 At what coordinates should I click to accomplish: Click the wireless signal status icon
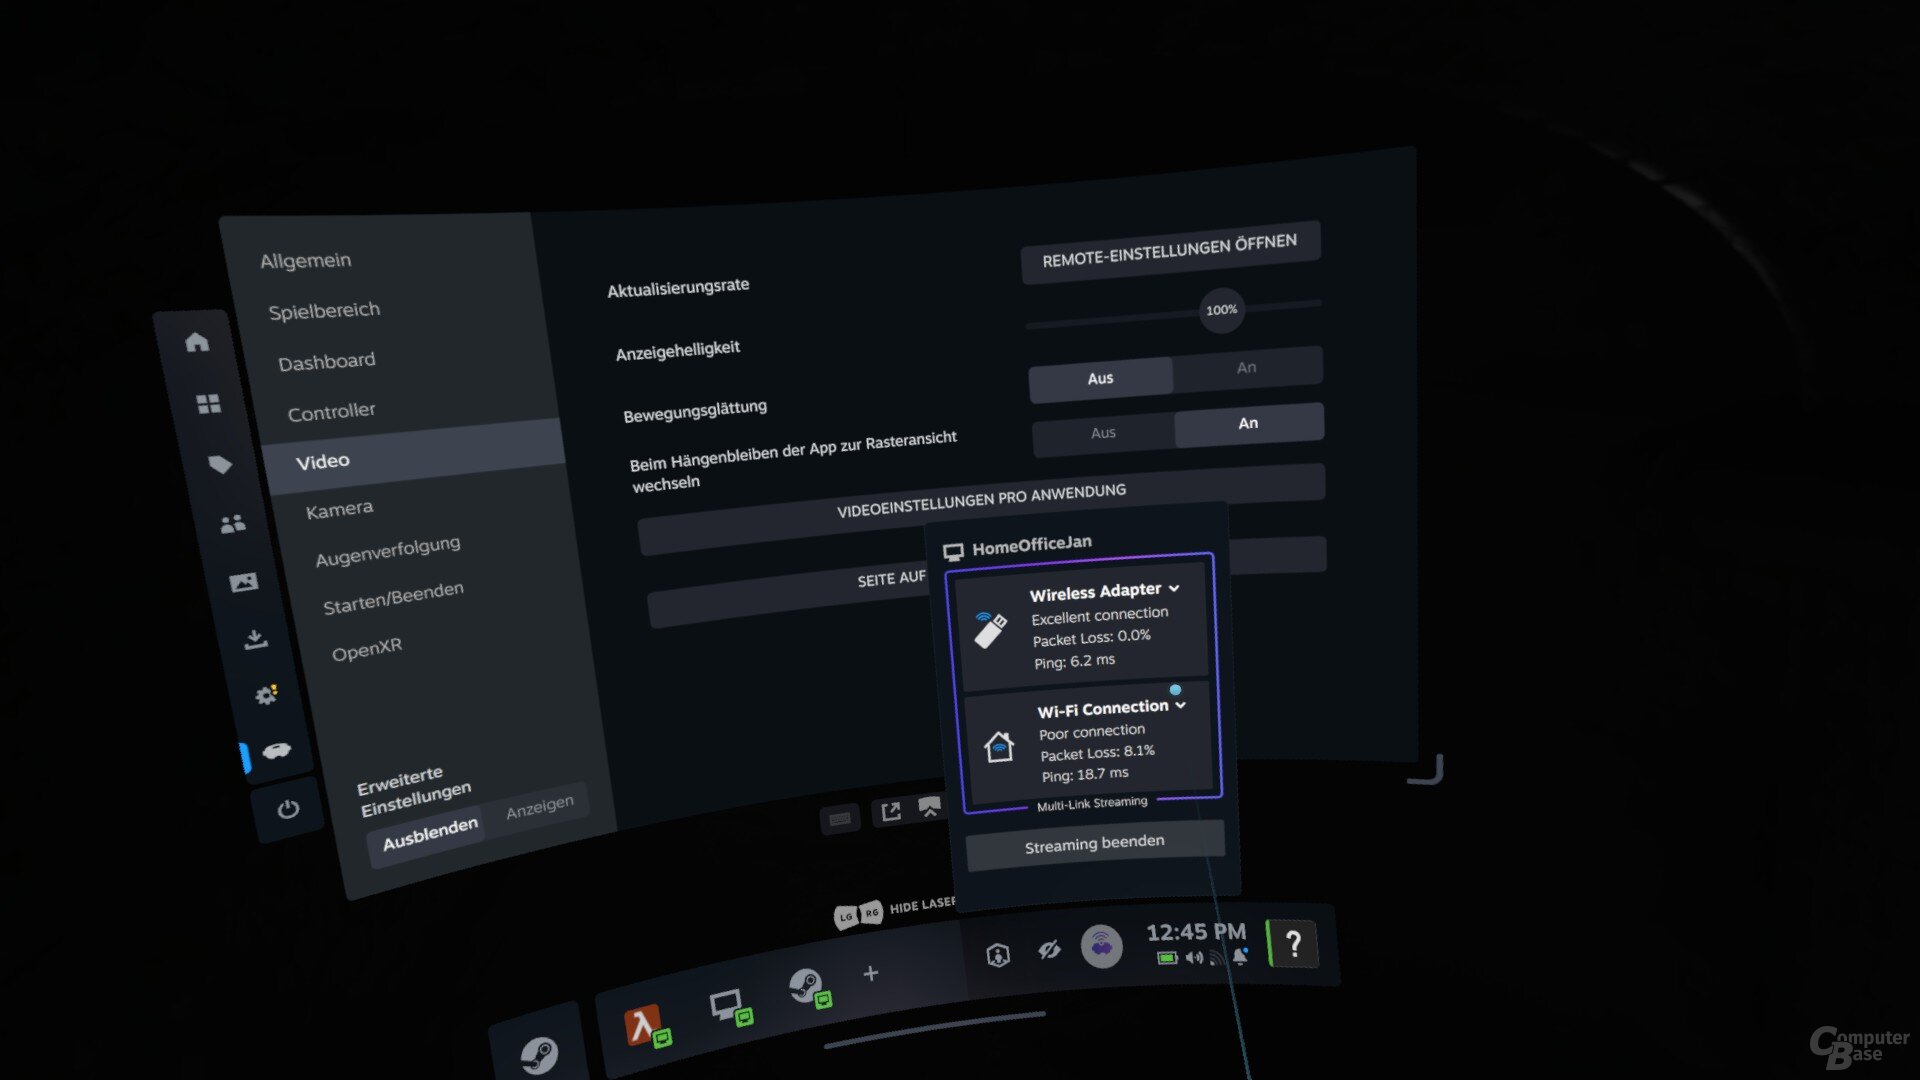coord(1217,958)
